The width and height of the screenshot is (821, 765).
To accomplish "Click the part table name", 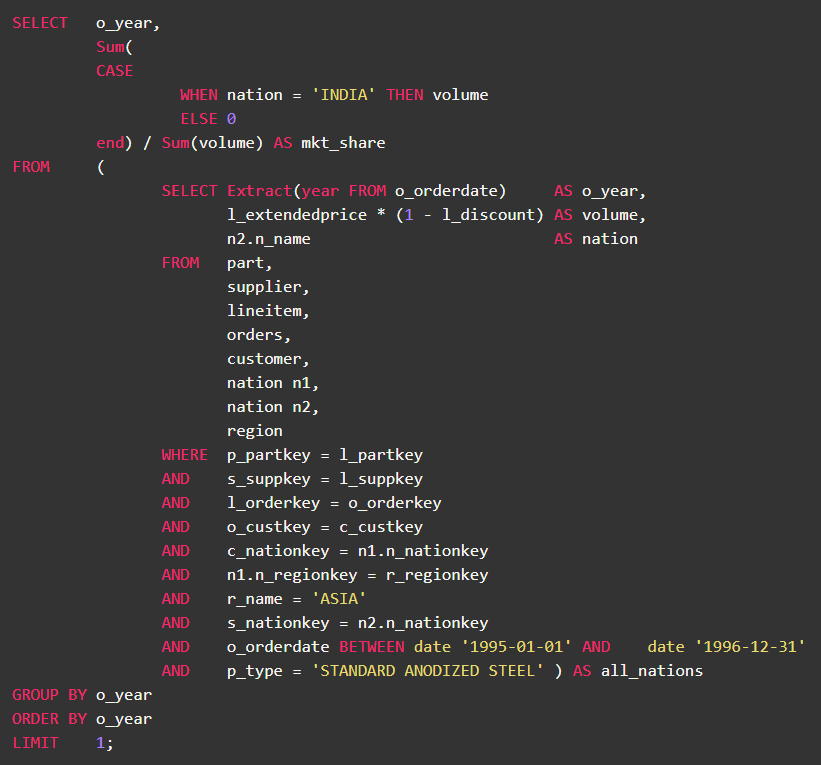I will 246,263.
